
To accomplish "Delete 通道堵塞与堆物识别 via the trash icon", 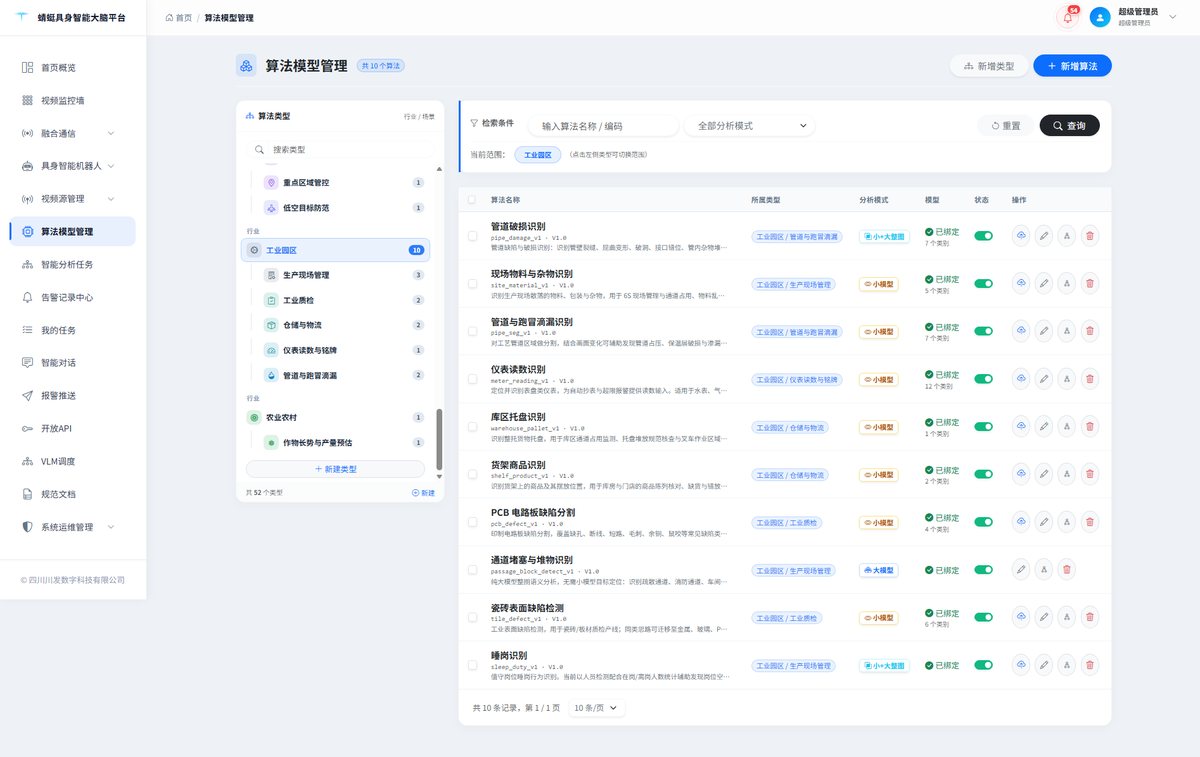I will pyautogui.click(x=1067, y=569).
